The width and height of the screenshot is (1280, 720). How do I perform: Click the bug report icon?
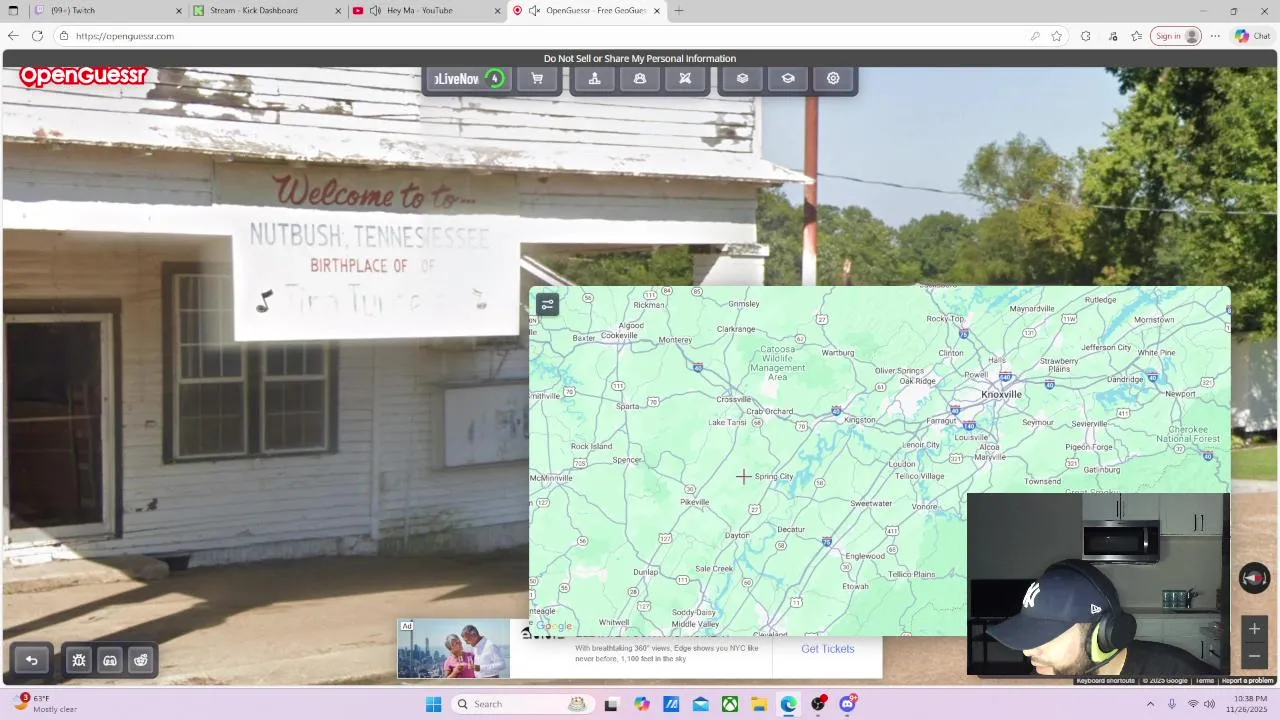(79, 660)
